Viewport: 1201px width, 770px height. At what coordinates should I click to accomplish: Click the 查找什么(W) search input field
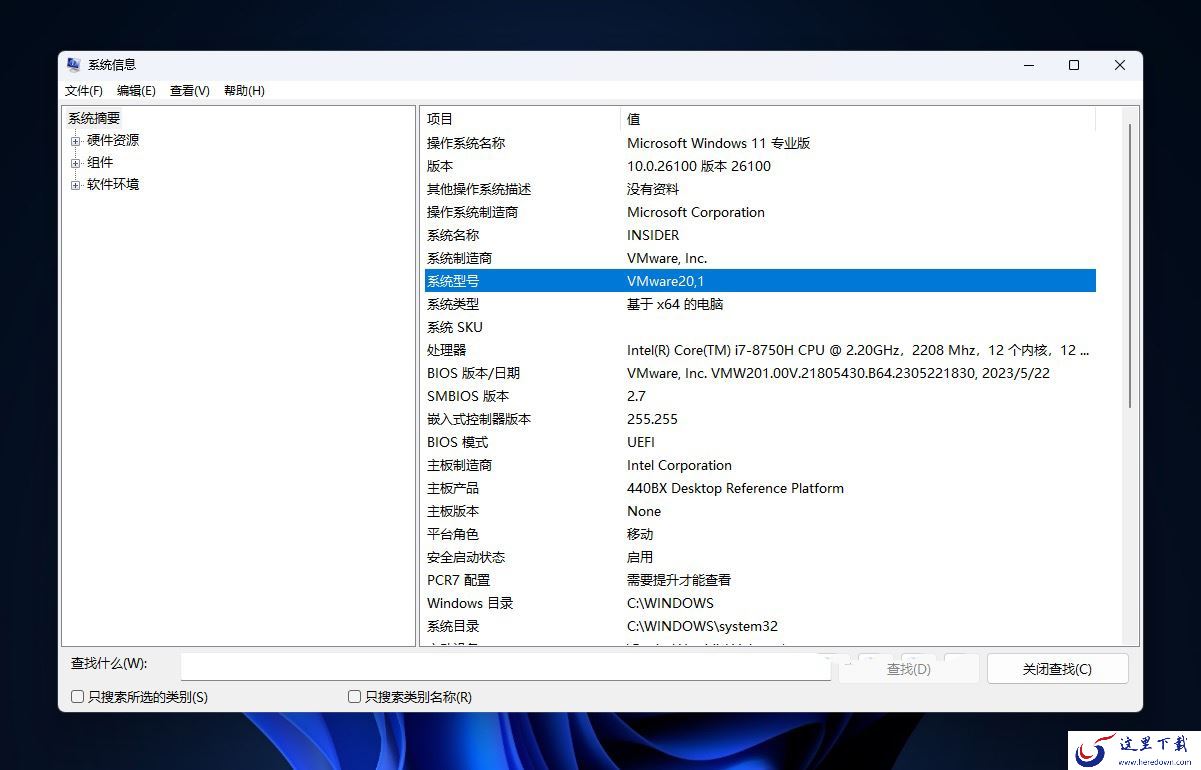pos(506,667)
